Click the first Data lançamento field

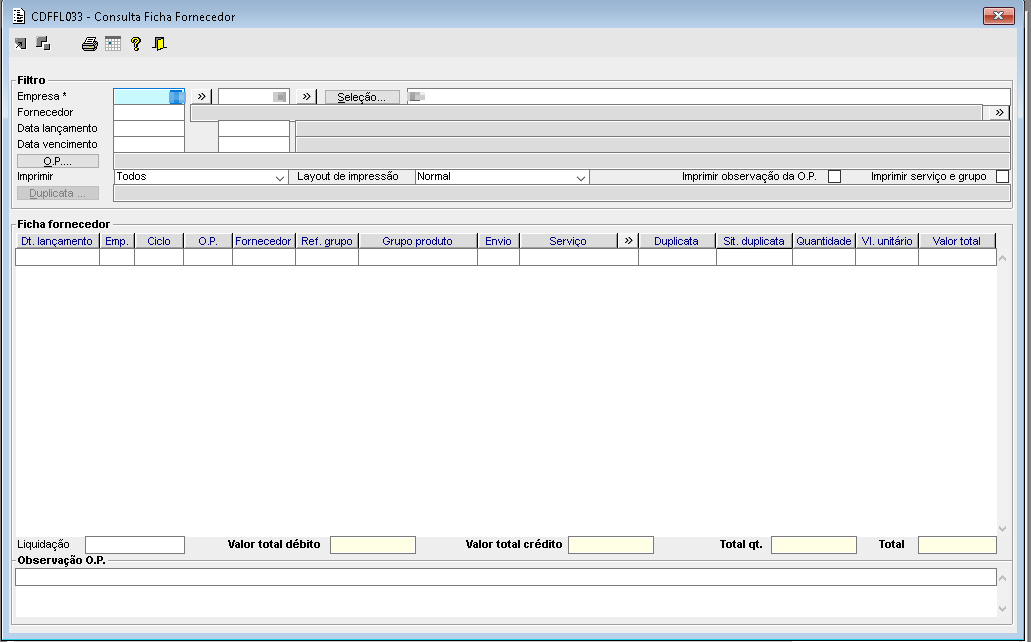(149, 128)
